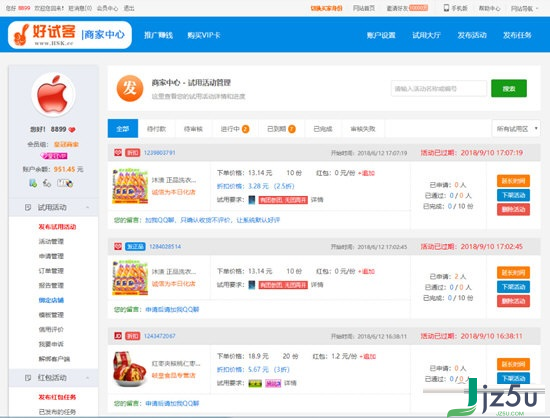Image resolution: width=550 pixels, height=418 pixels.
Task: Click blue 下架活动 button on second activity
Action: [x=513, y=287]
